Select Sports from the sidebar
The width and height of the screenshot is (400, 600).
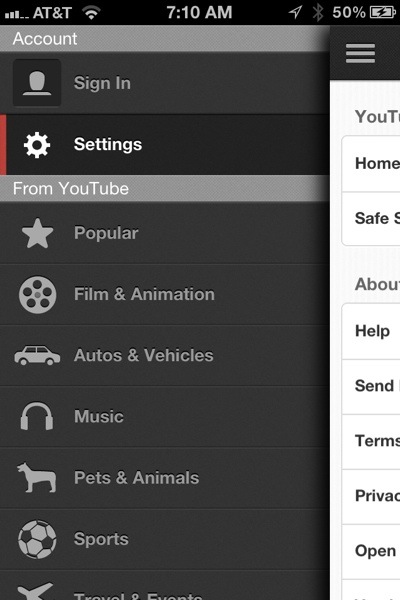tap(165, 539)
